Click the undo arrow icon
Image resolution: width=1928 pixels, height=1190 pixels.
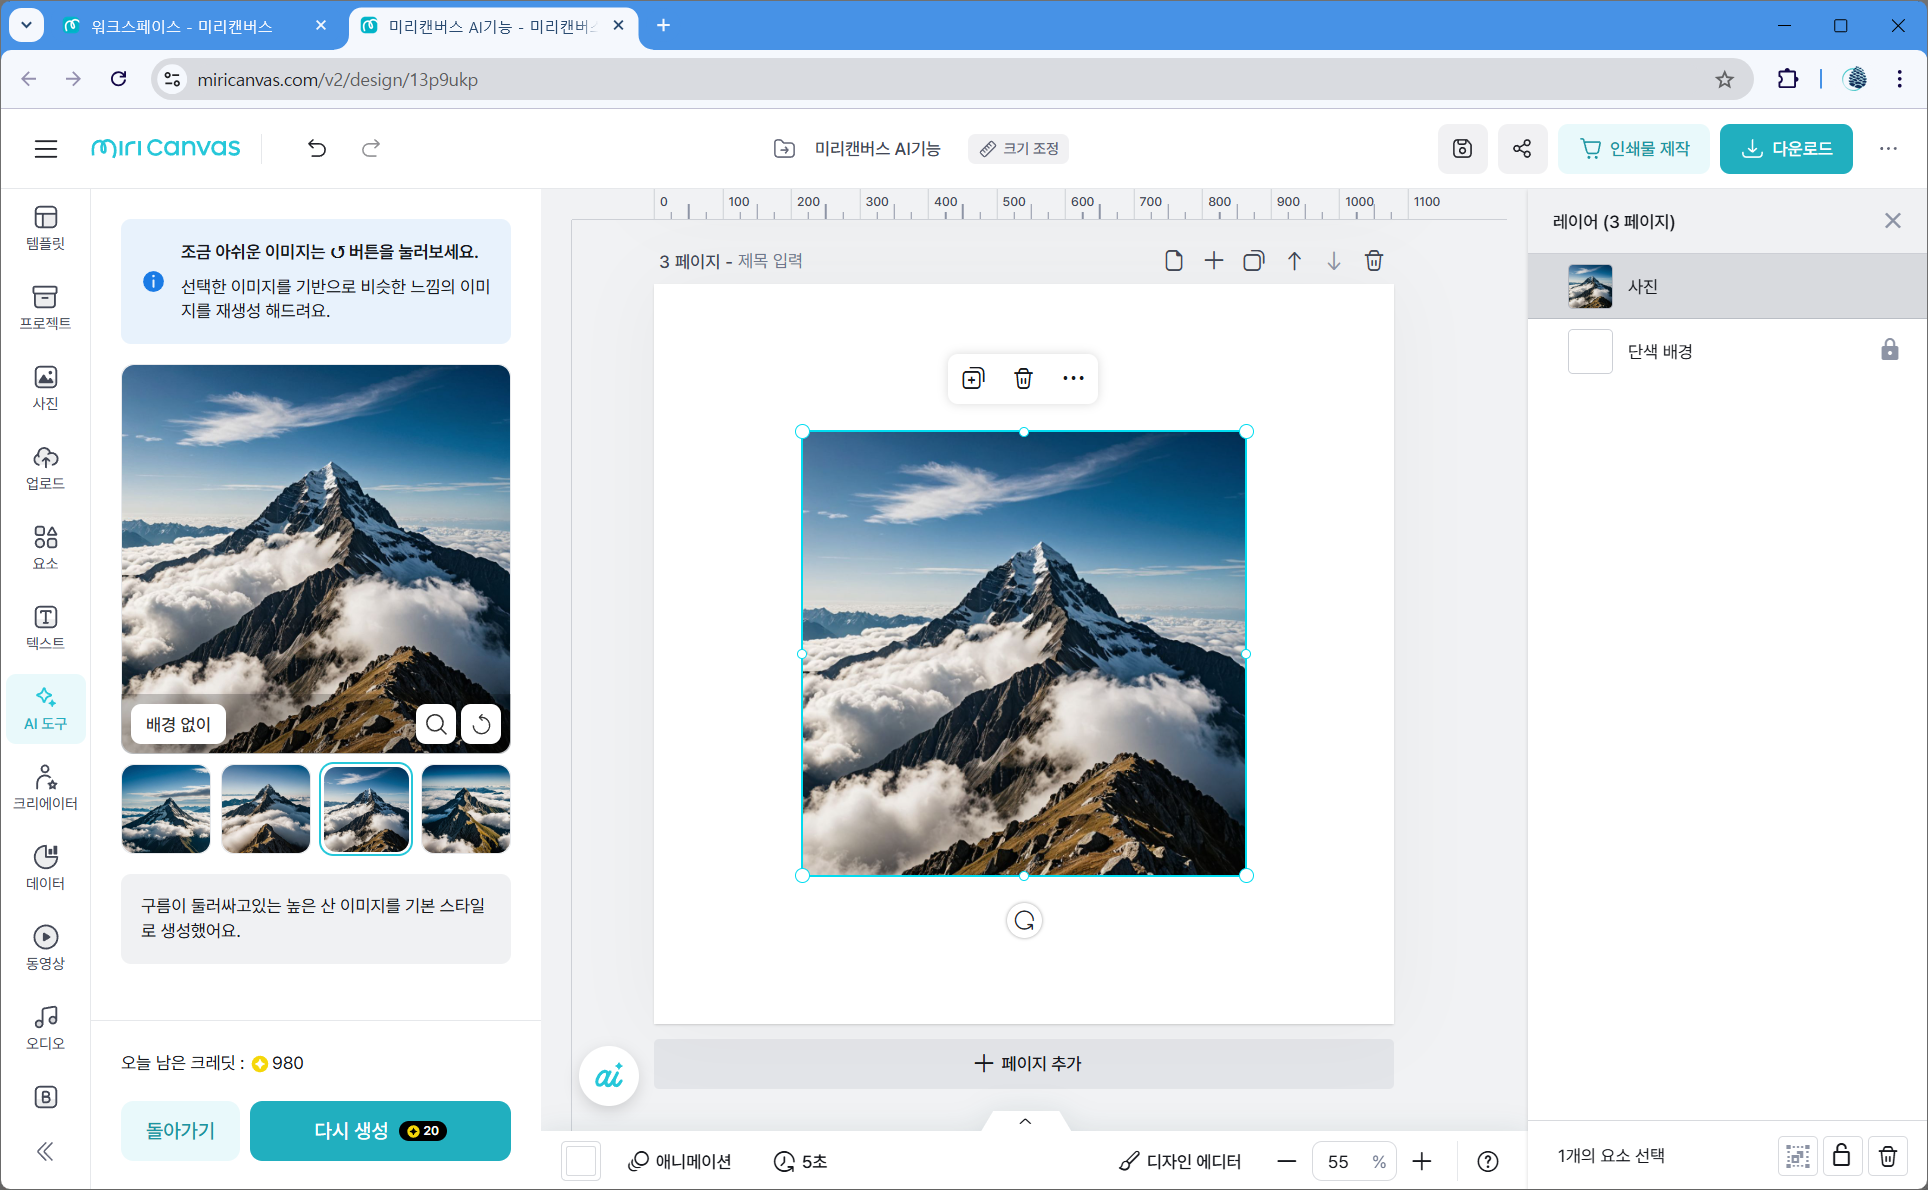[x=317, y=148]
